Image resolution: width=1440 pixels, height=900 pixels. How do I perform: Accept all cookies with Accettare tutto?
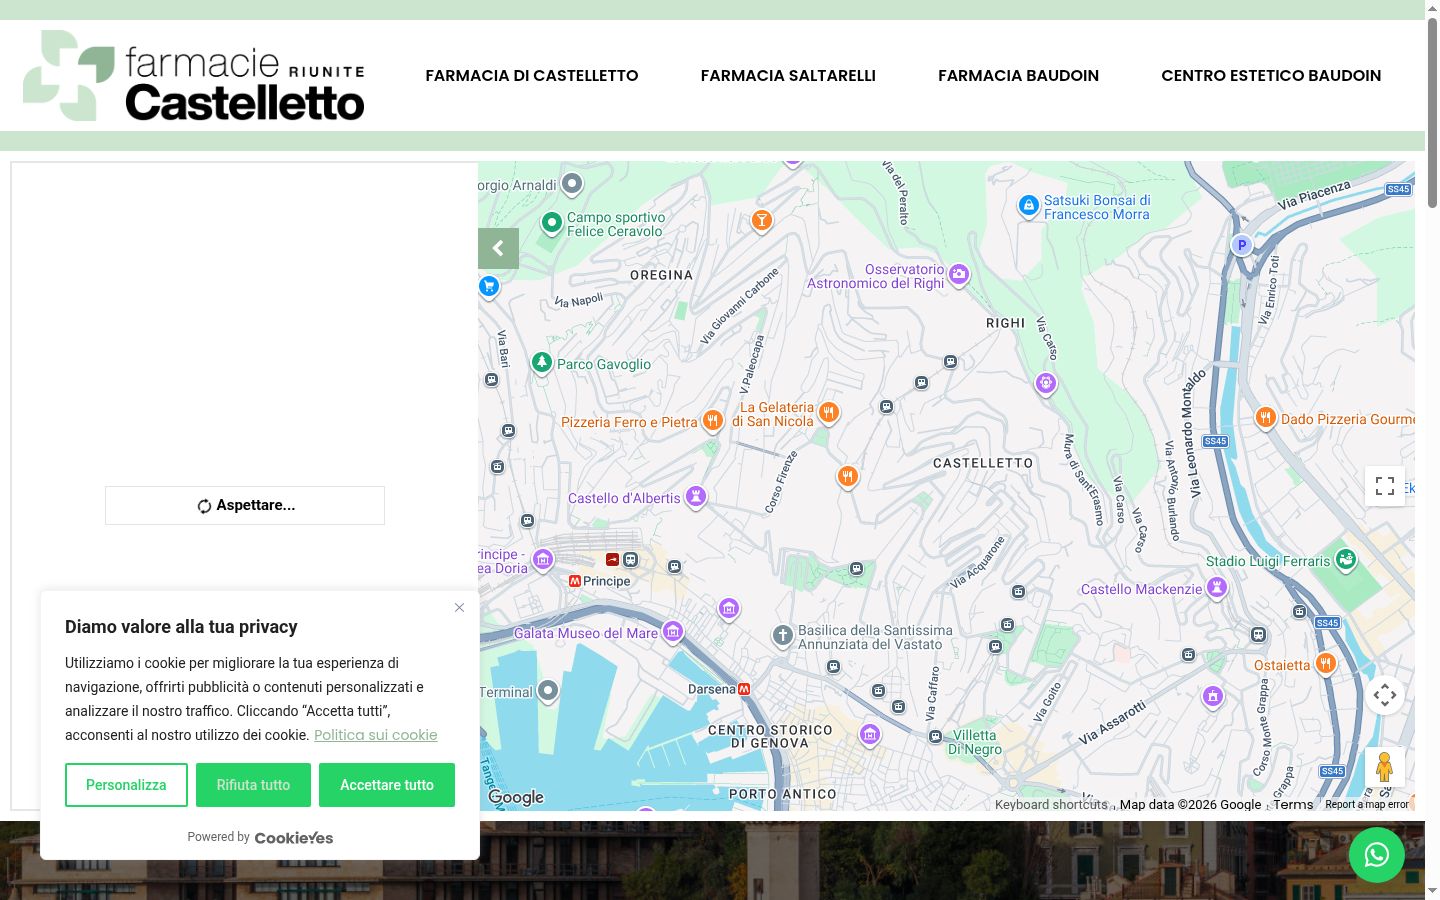pyautogui.click(x=387, y=785)
